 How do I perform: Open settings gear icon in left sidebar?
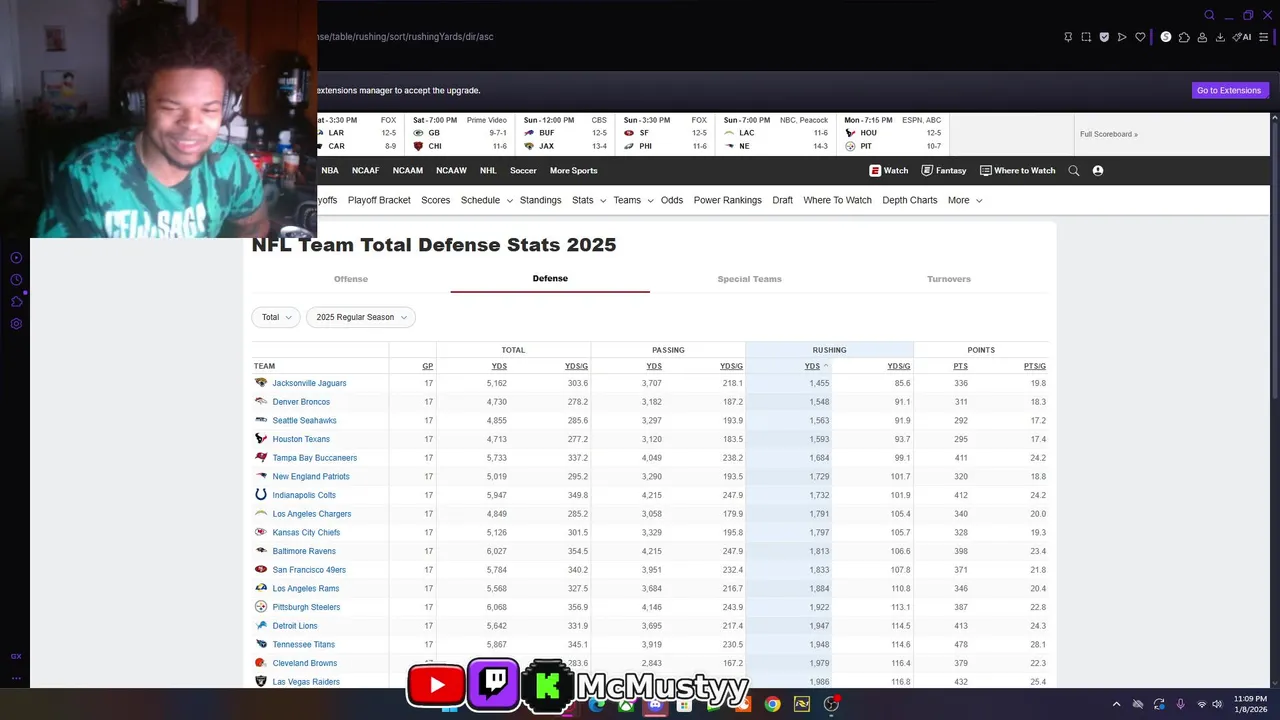(16, 324)
